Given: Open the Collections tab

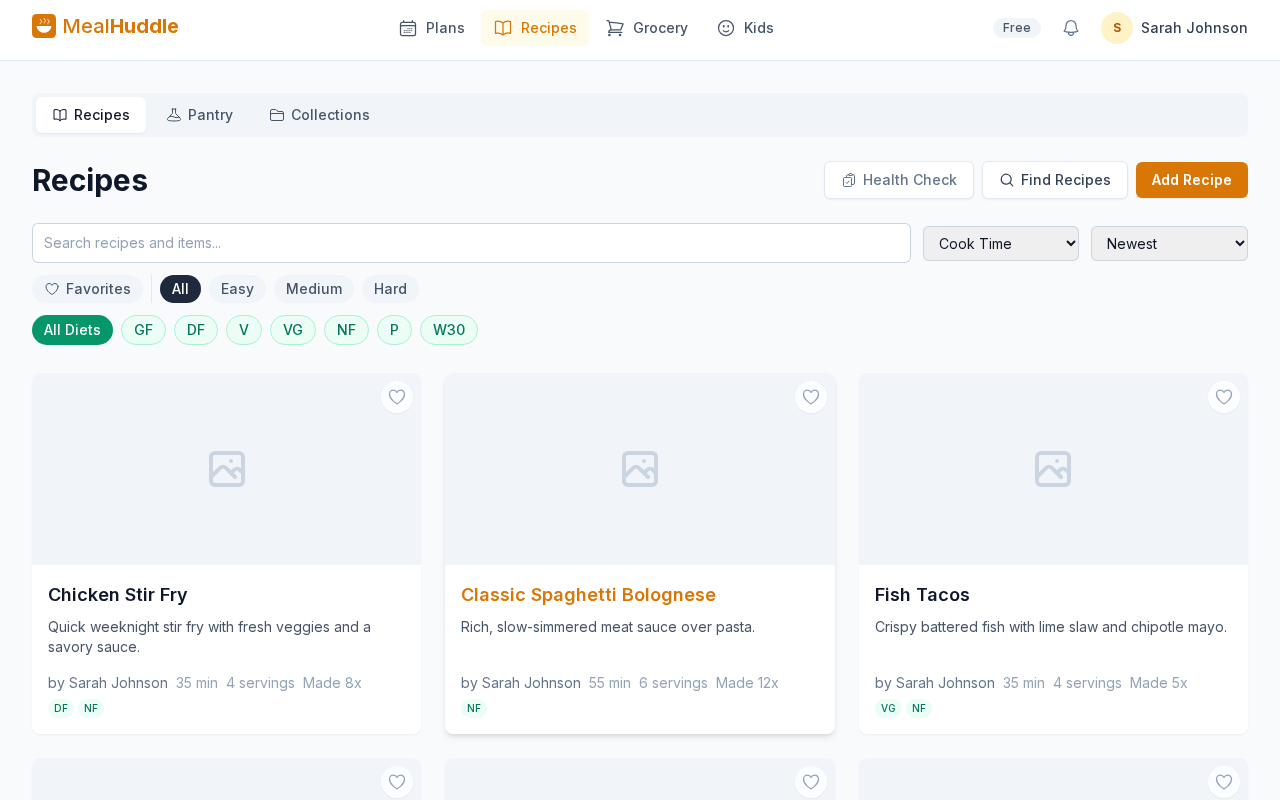Looking at the screenshot, I should click(x=319, y=114).
